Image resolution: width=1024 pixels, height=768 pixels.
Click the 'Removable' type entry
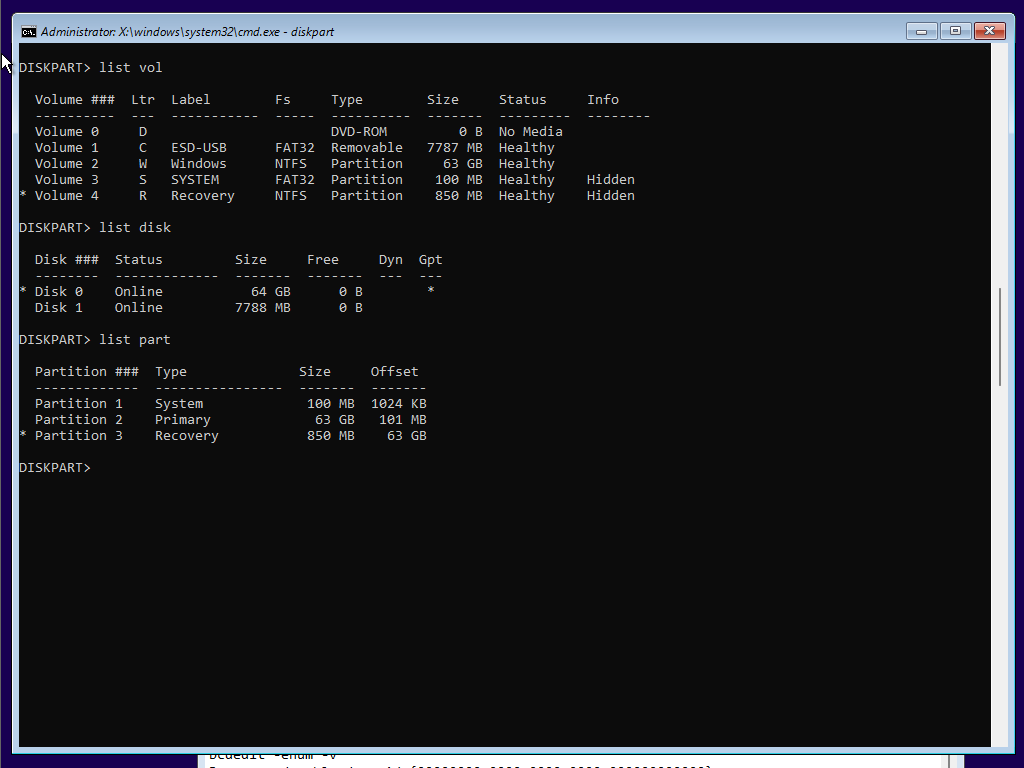(x=366, y=148)
